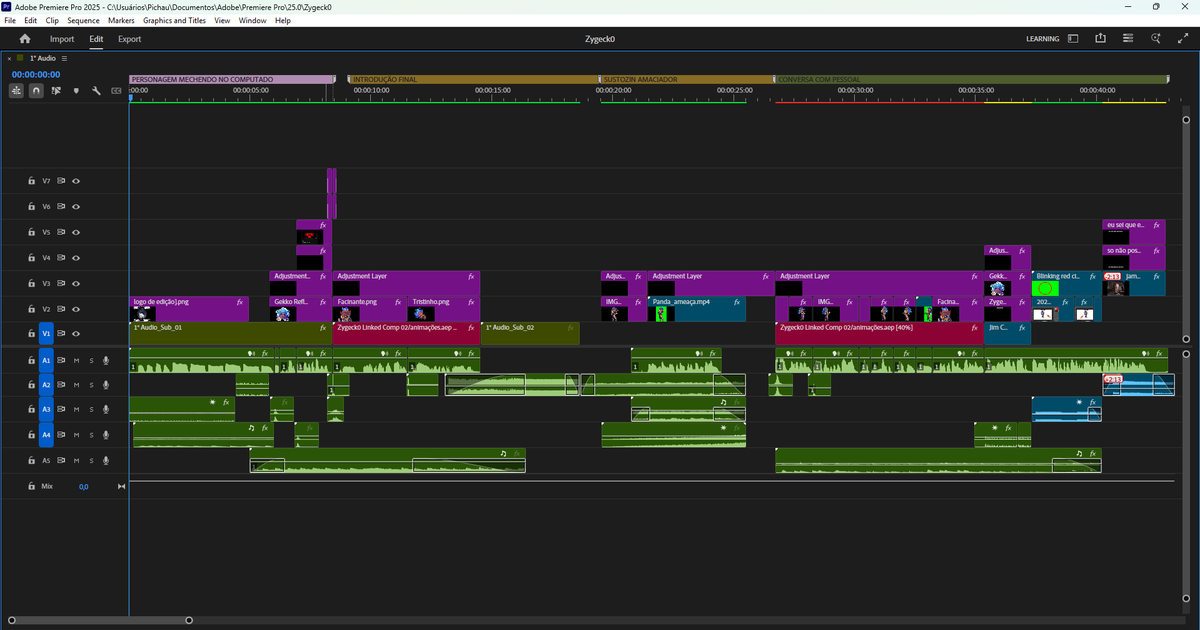Open the File menu

pos(11,20)
